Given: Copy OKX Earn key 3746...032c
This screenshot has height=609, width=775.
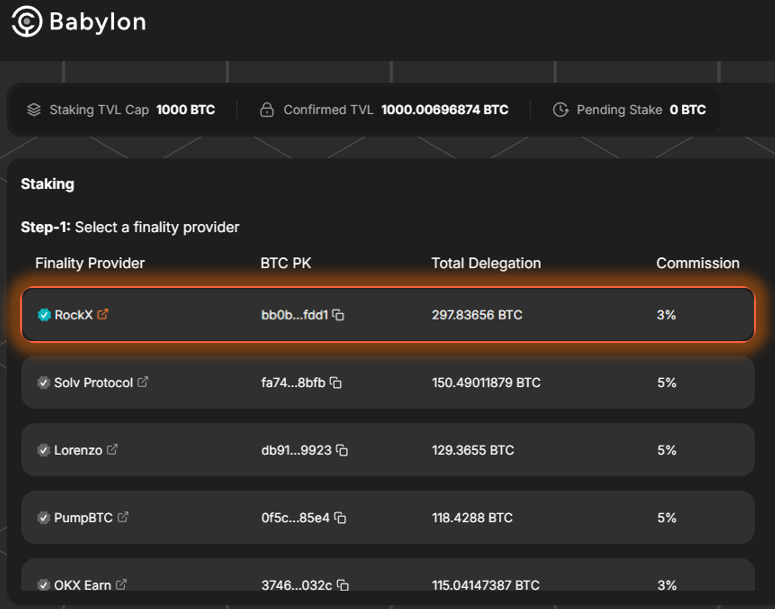Looking at the screenshot, I should click(x=343, y=585).
